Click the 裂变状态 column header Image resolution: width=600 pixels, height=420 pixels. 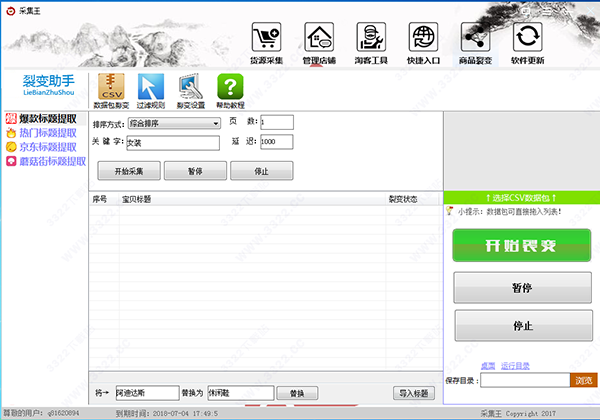(403, 199)
